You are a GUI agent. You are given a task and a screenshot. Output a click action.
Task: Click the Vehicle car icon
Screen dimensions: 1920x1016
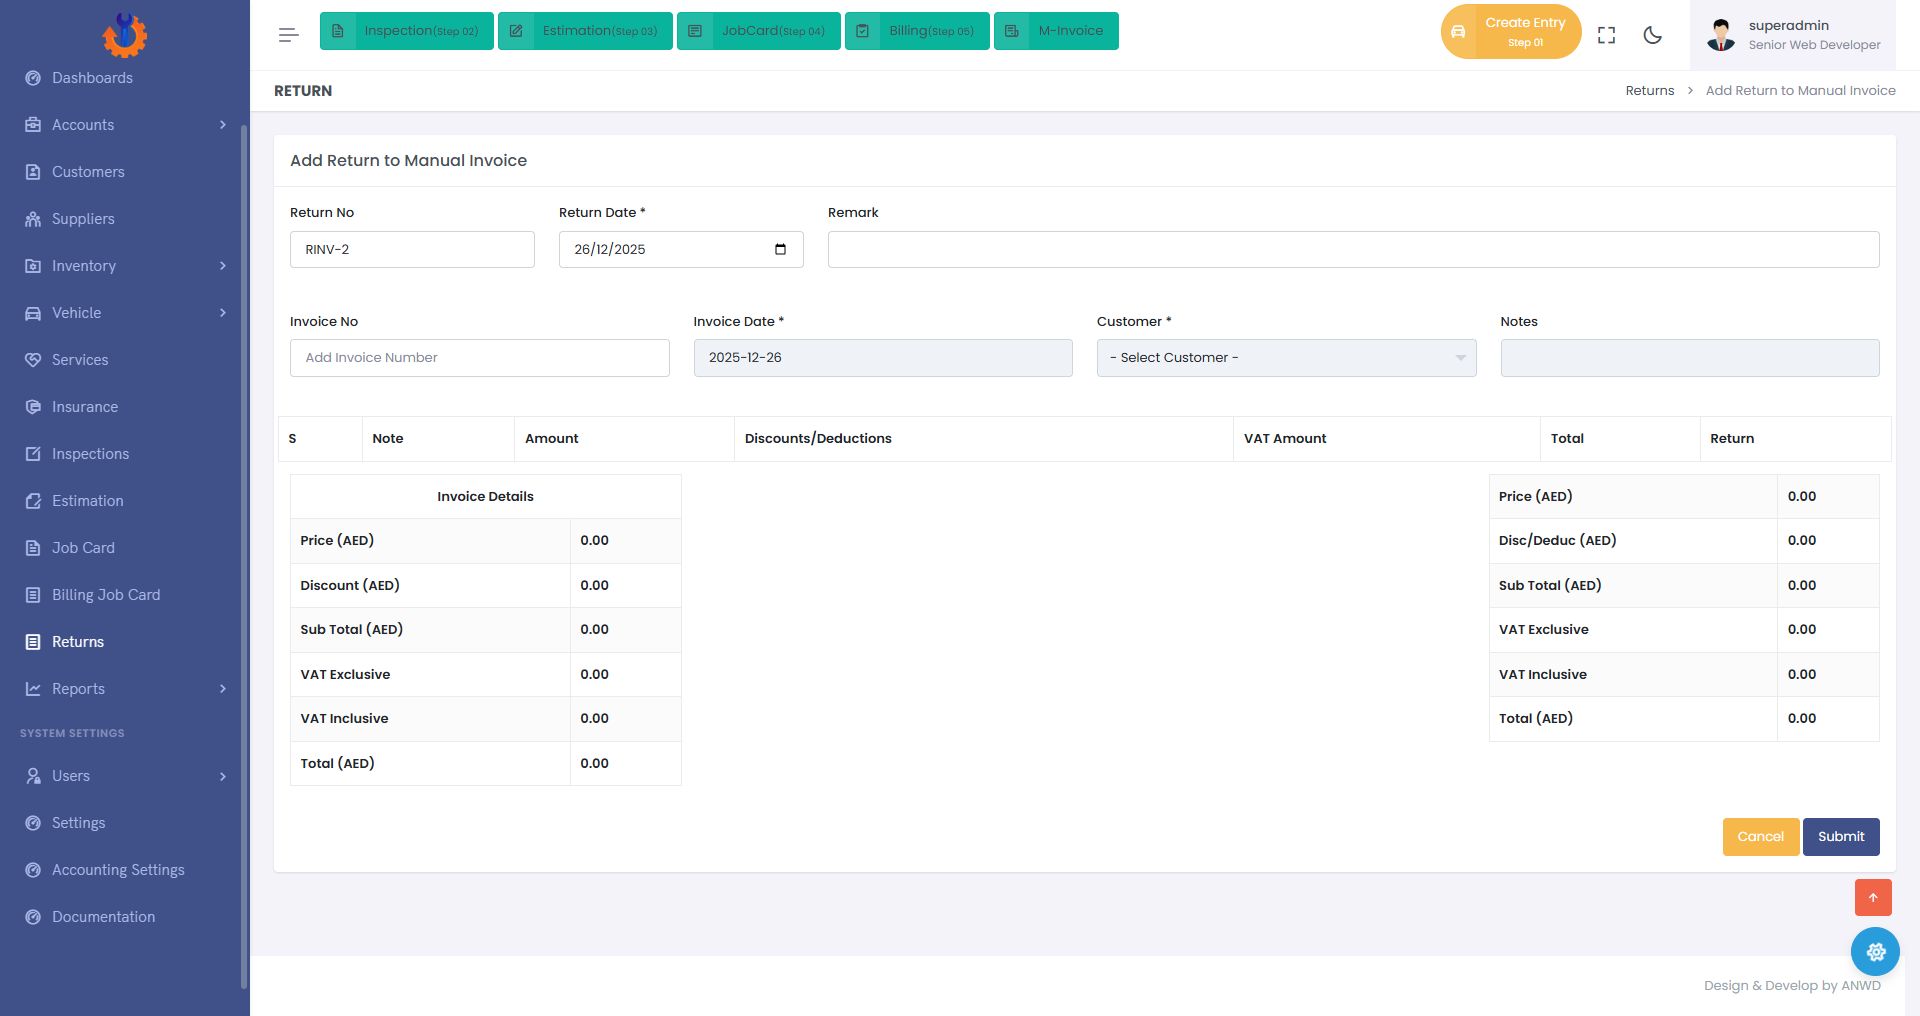coord(33,313)
